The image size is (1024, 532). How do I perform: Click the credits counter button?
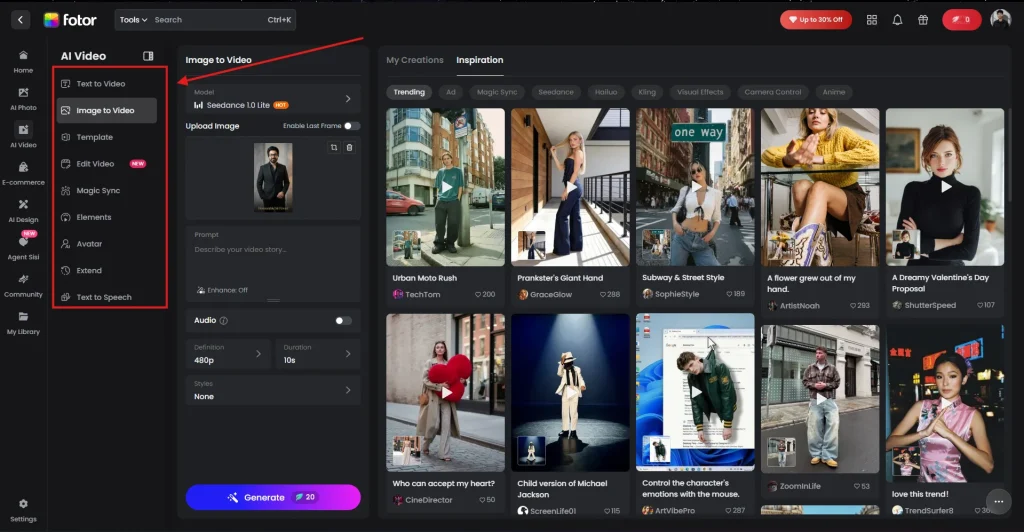(961, 20)
